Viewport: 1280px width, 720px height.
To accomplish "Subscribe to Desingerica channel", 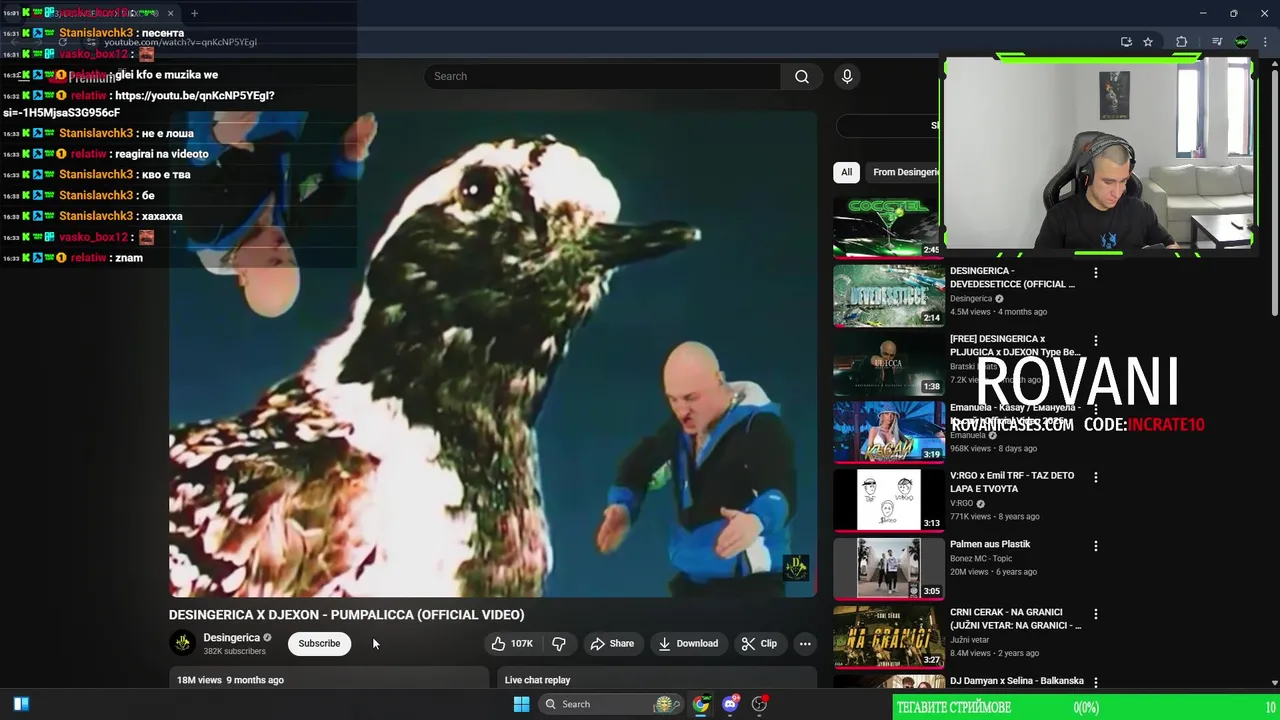I will 319,643.
